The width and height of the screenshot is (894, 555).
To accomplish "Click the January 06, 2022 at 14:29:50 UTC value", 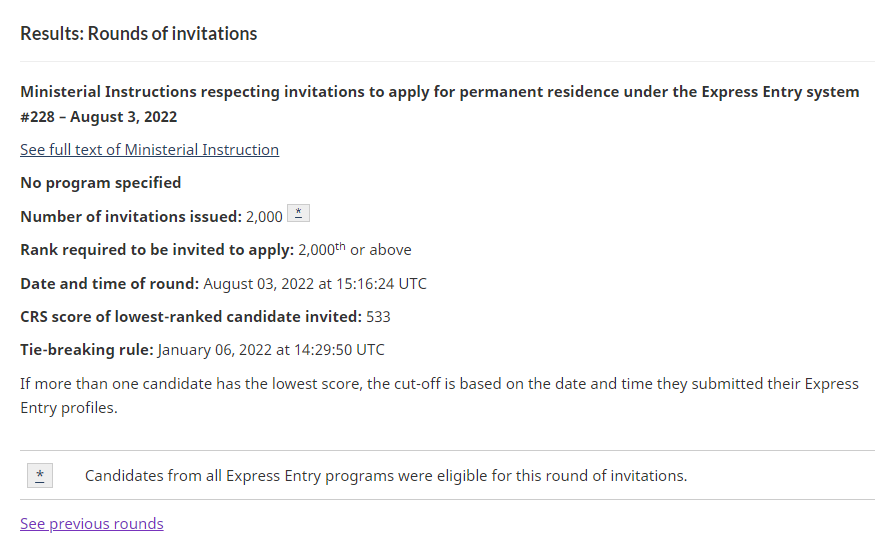I will (271, 350).
